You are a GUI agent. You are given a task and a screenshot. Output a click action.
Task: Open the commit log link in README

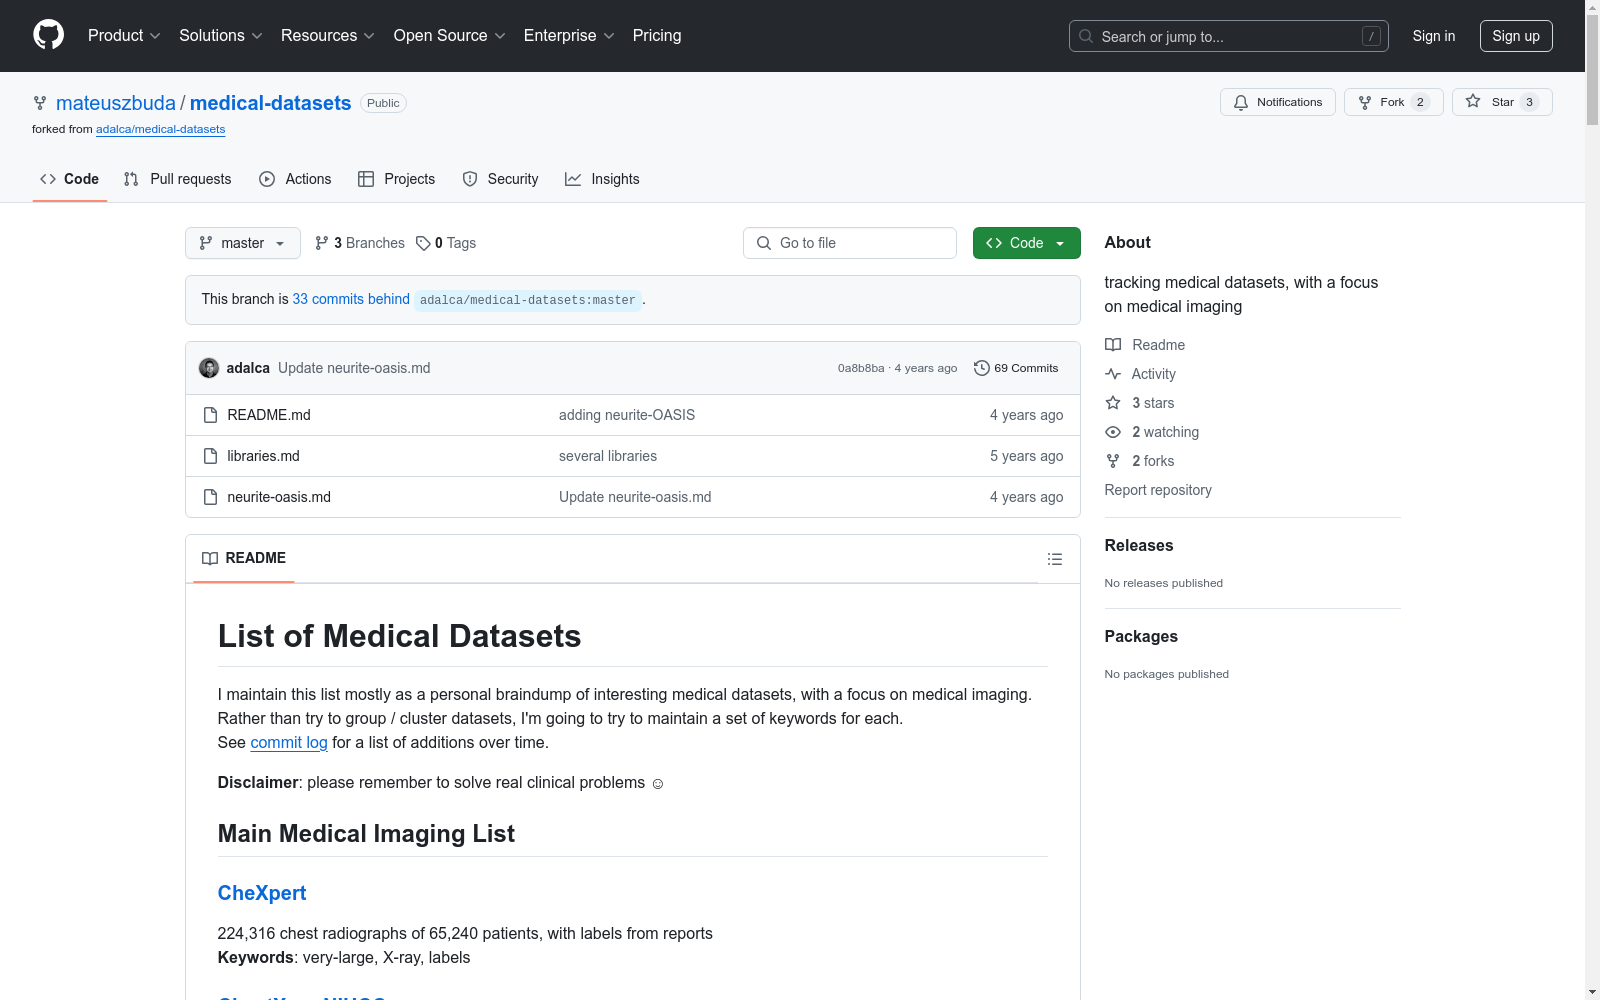(289, 742)
